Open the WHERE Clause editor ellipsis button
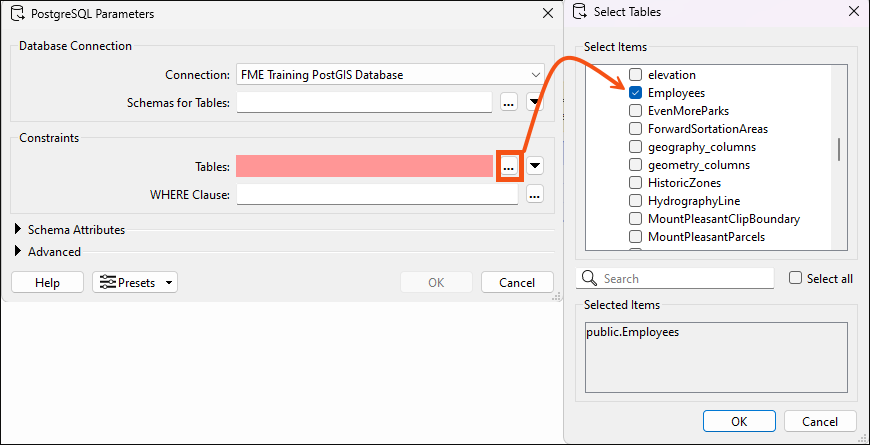870x445 pixels. (534, 195)
